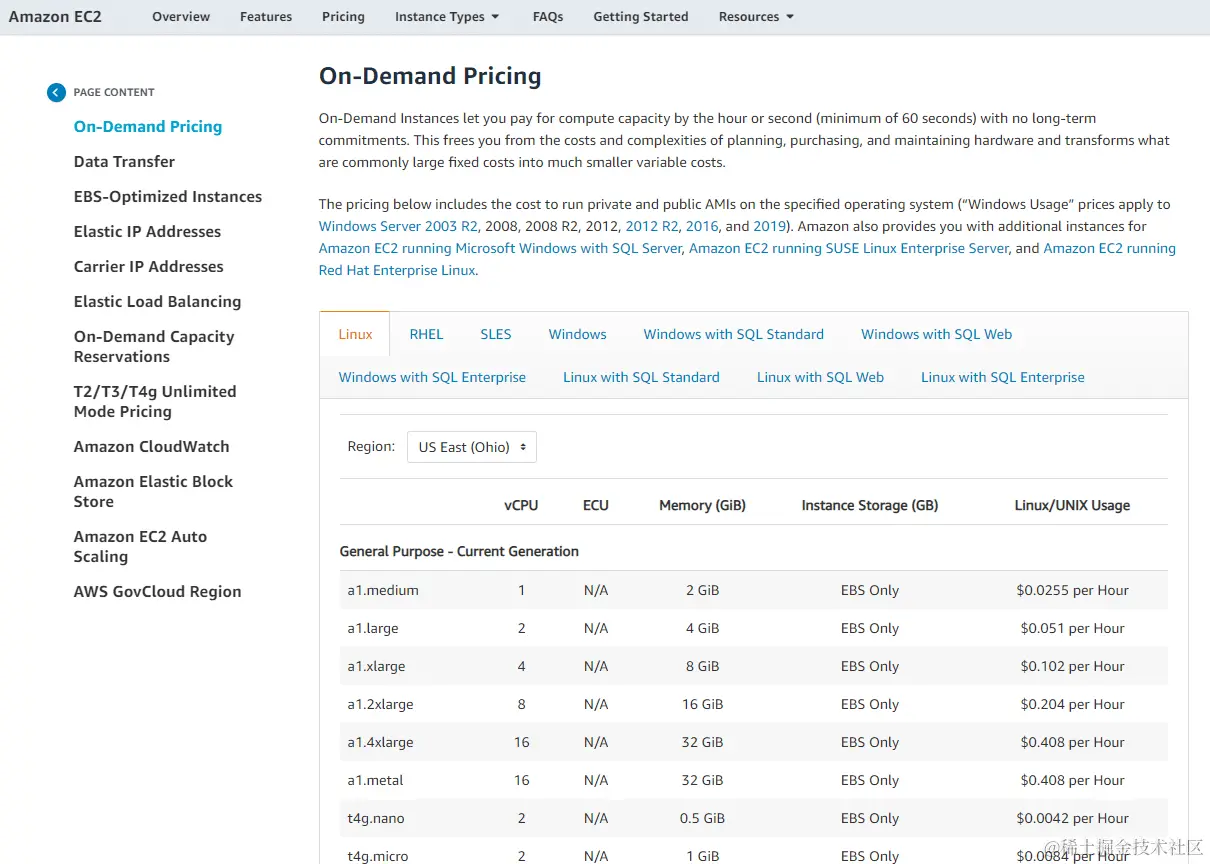Click General Purpose - Current Generation heading
This screenshot has width=1210, height=864.
(459, 551)
